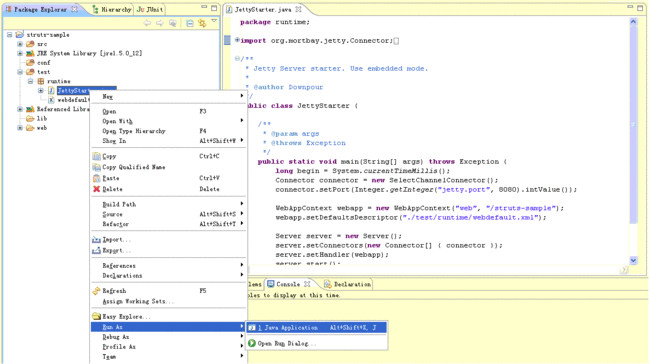This screenshot has height=364, width=650.
Task: Open the Team submenu
Action: [x=169, y=357]
